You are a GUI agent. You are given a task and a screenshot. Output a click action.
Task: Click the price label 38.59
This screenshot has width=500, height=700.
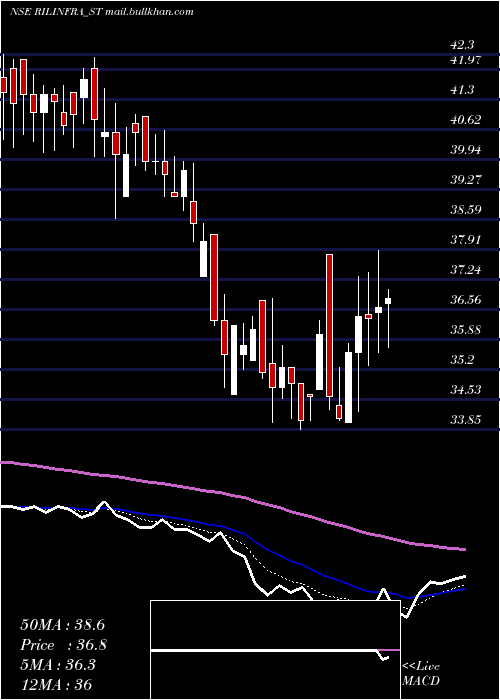tap(465, 209)
